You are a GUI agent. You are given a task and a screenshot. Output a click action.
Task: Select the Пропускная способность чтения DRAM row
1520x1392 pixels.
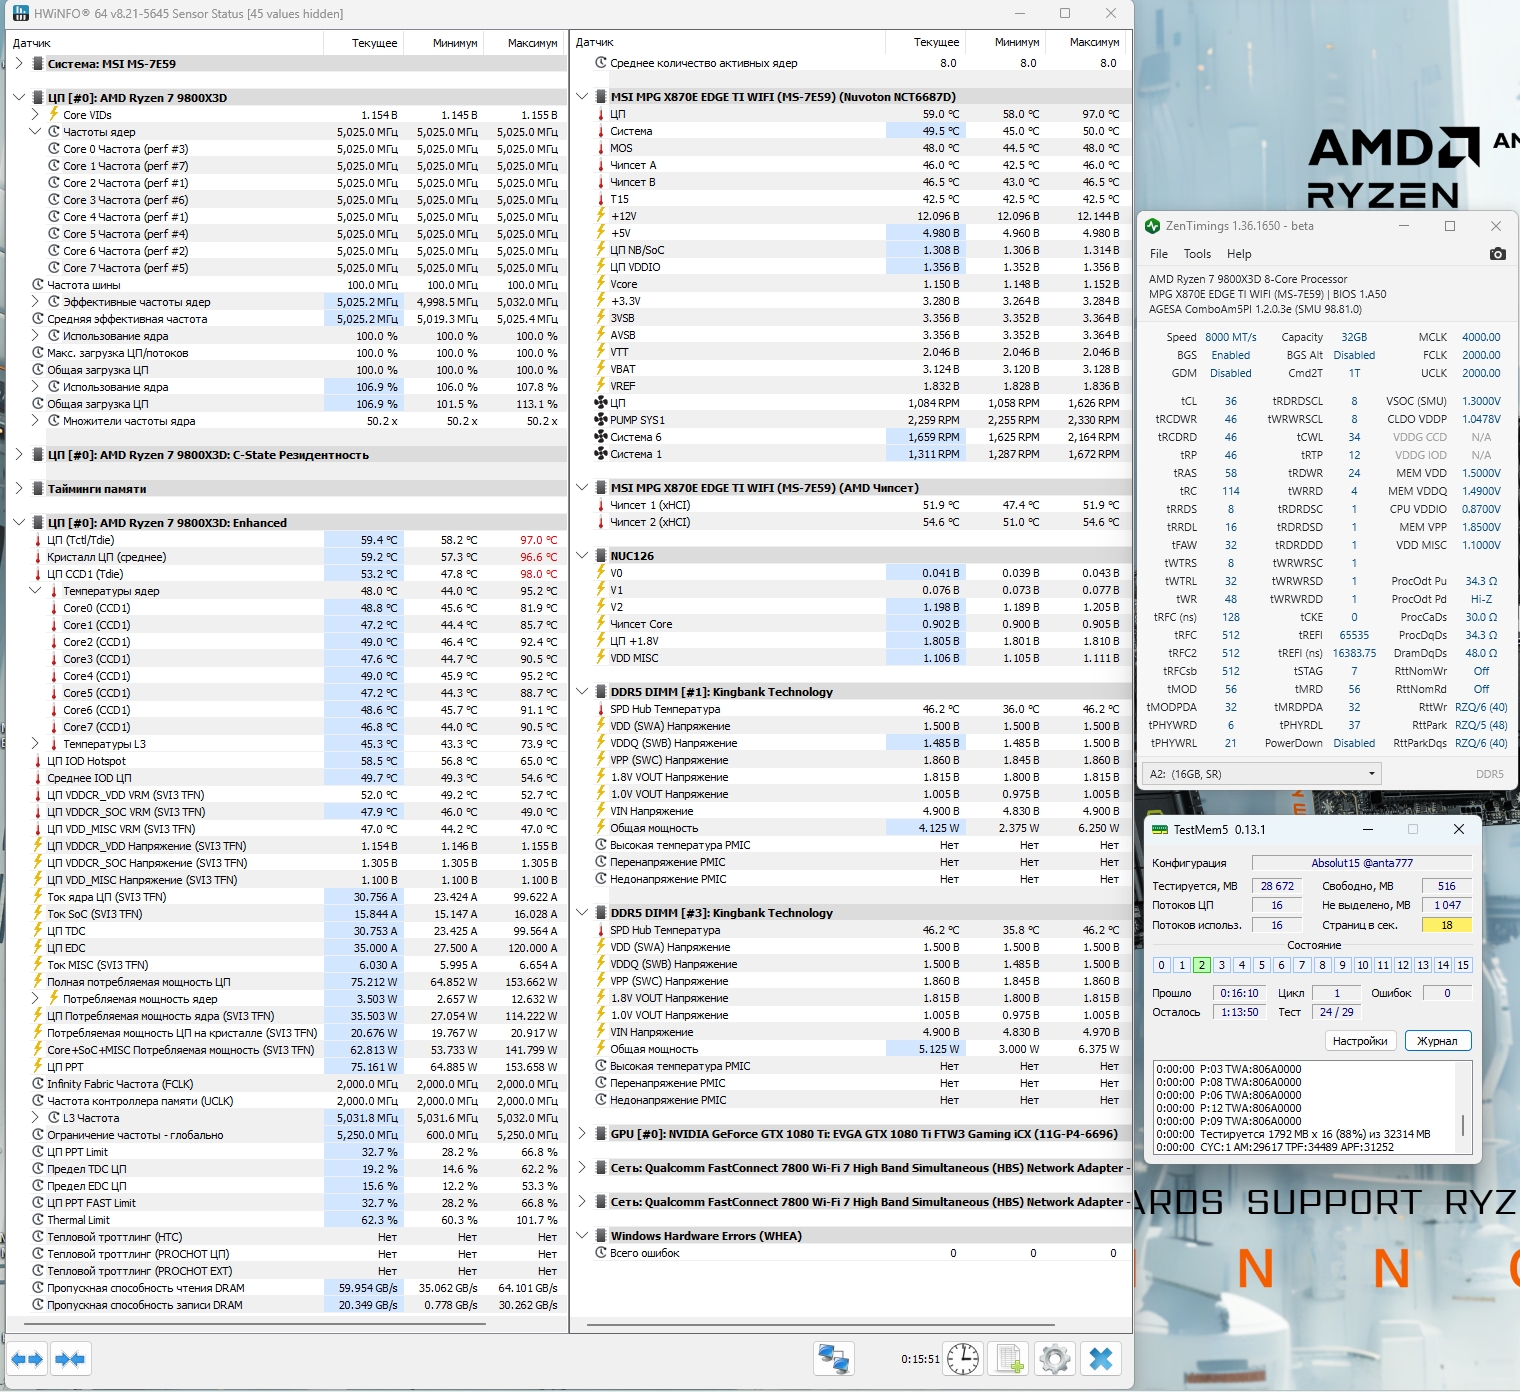[285, 1288]
